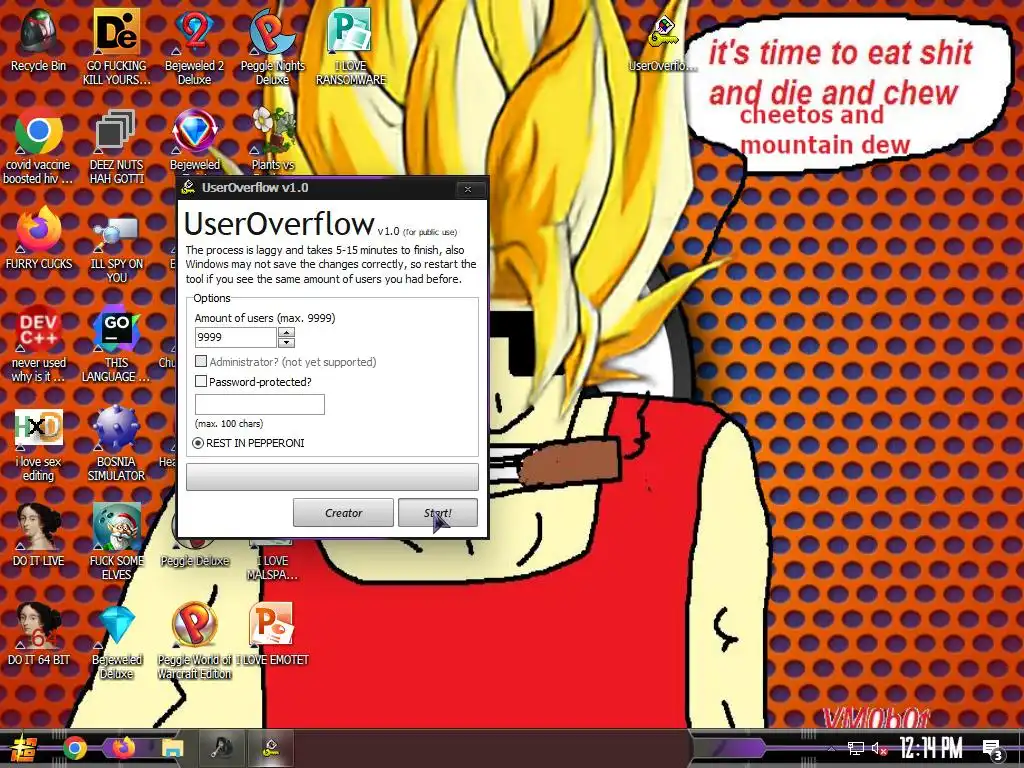Close the UserOverflow dialog
Image resolution: width=1024 pixels, height=768 pixels.
pyautogui.click(x=468, y=189)
